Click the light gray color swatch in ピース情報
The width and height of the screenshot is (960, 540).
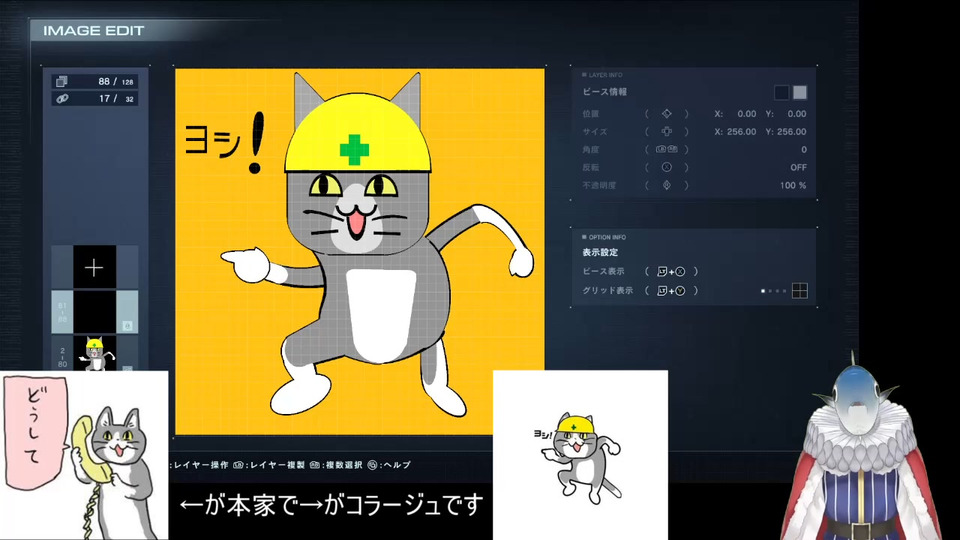point(800,92)
